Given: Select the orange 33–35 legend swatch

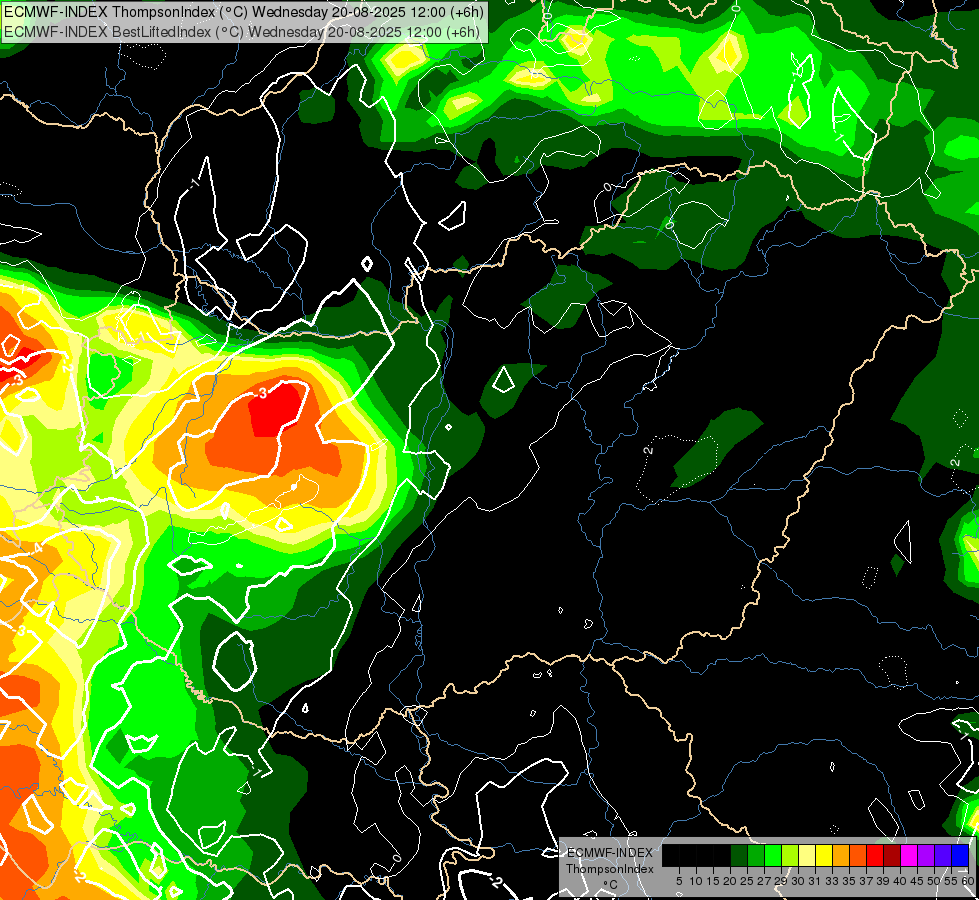Looking at the screenshot, I should (841, 856).
